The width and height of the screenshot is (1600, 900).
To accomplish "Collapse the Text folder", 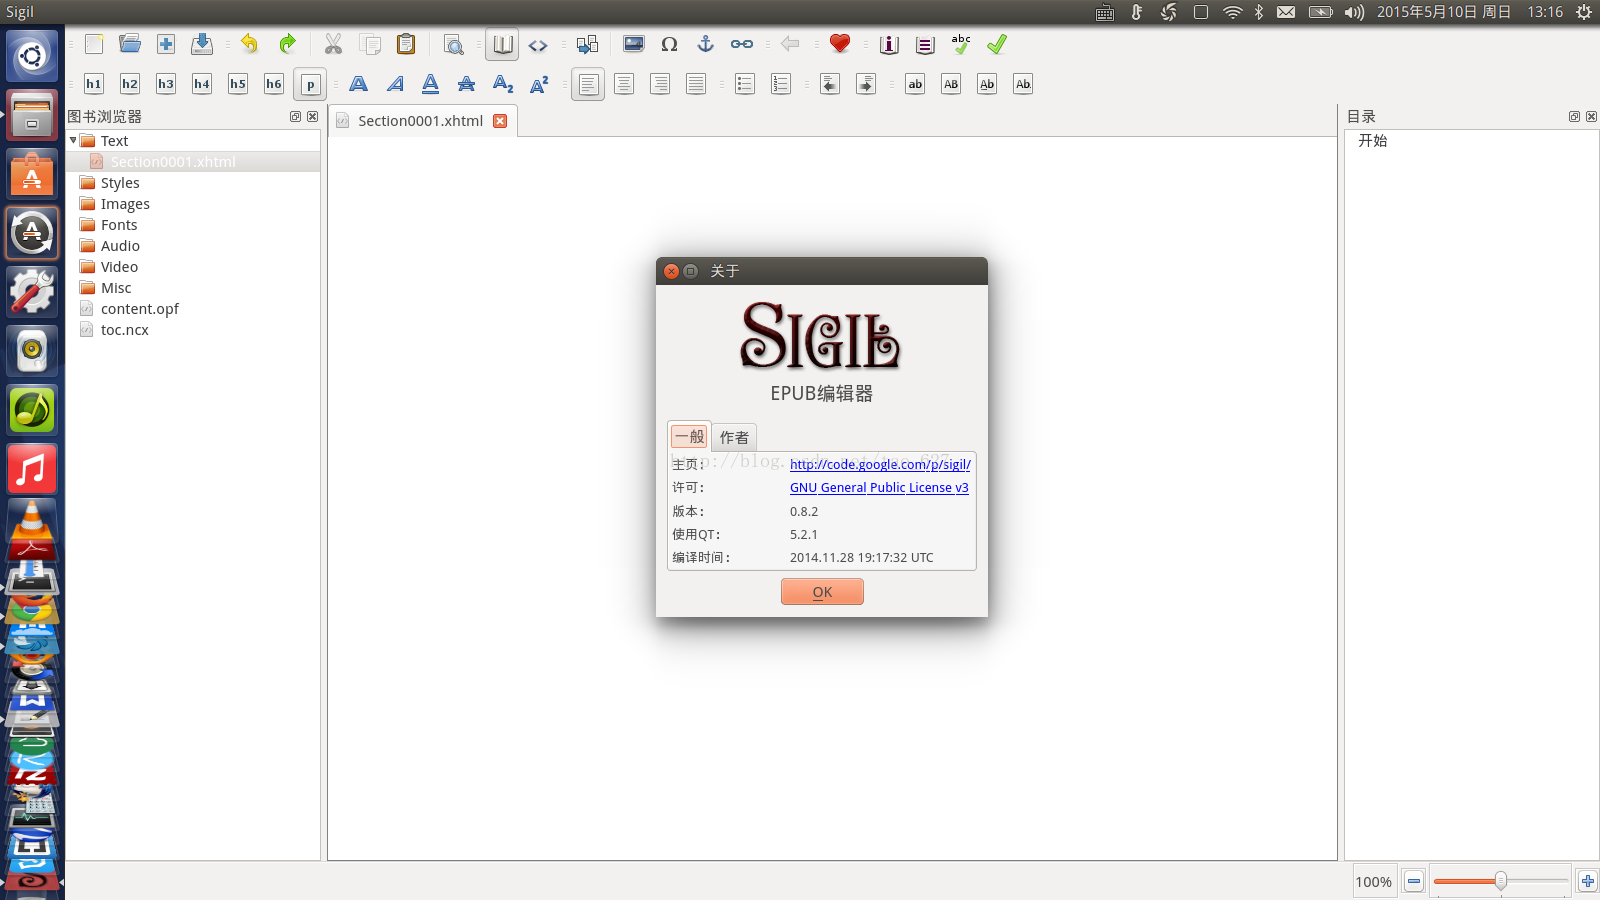I will coord(73,141).
